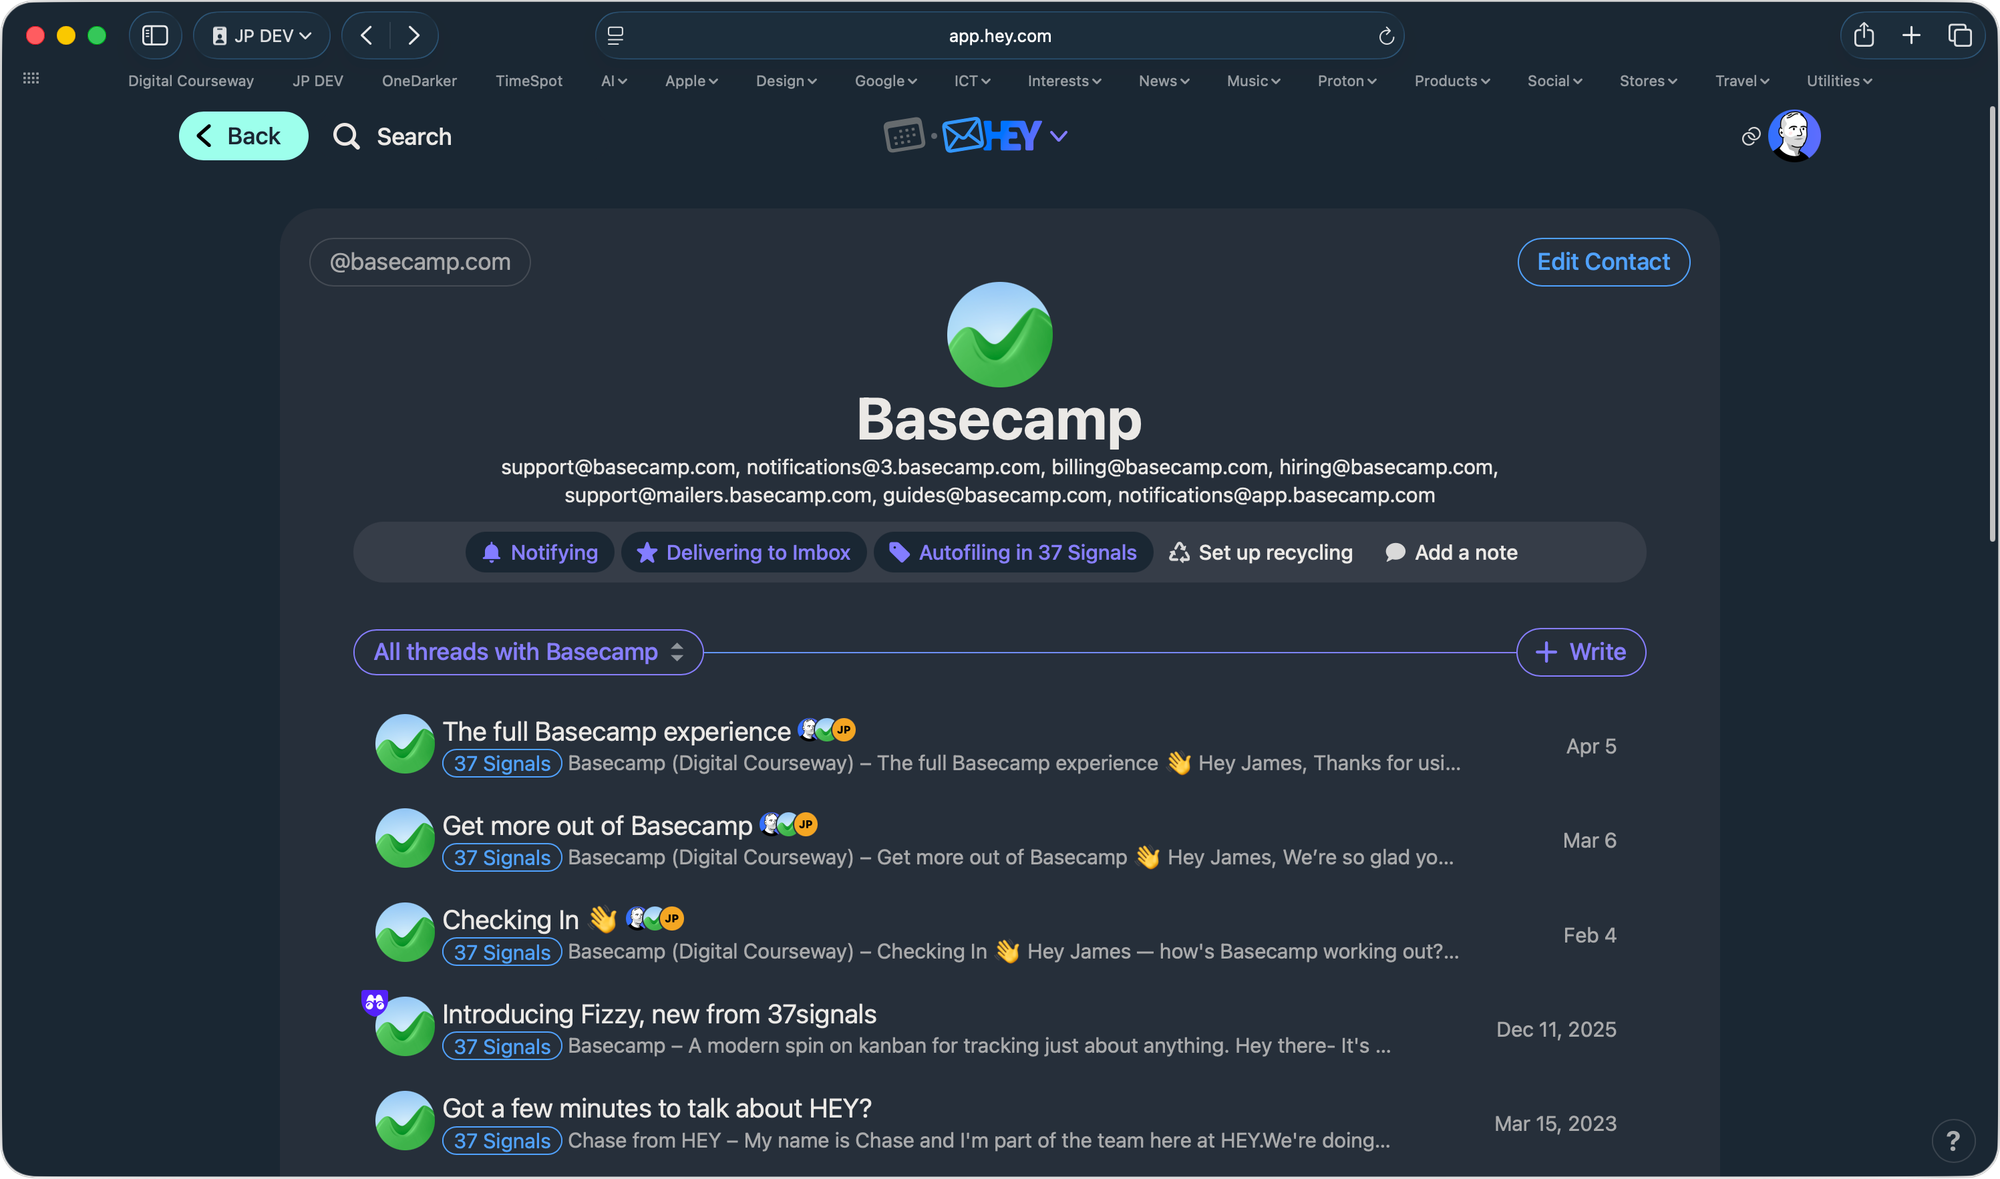This screenshot has width=2000, height=1179.
Task: Click the page vertical scrollbar
Action: 1992,325
